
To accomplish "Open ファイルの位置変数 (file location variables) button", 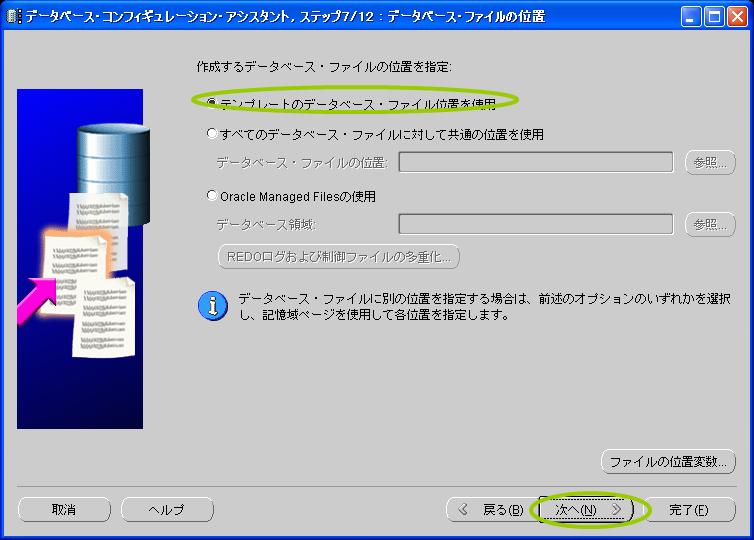I will point(668,462).
